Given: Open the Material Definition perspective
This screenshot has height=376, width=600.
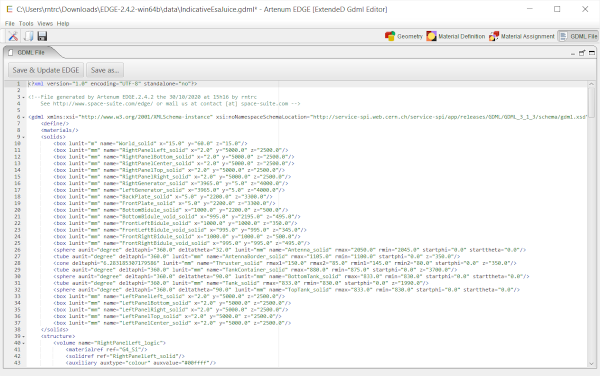Looking at the screenshot, I should pyautogui.click(x=456, y=36).
